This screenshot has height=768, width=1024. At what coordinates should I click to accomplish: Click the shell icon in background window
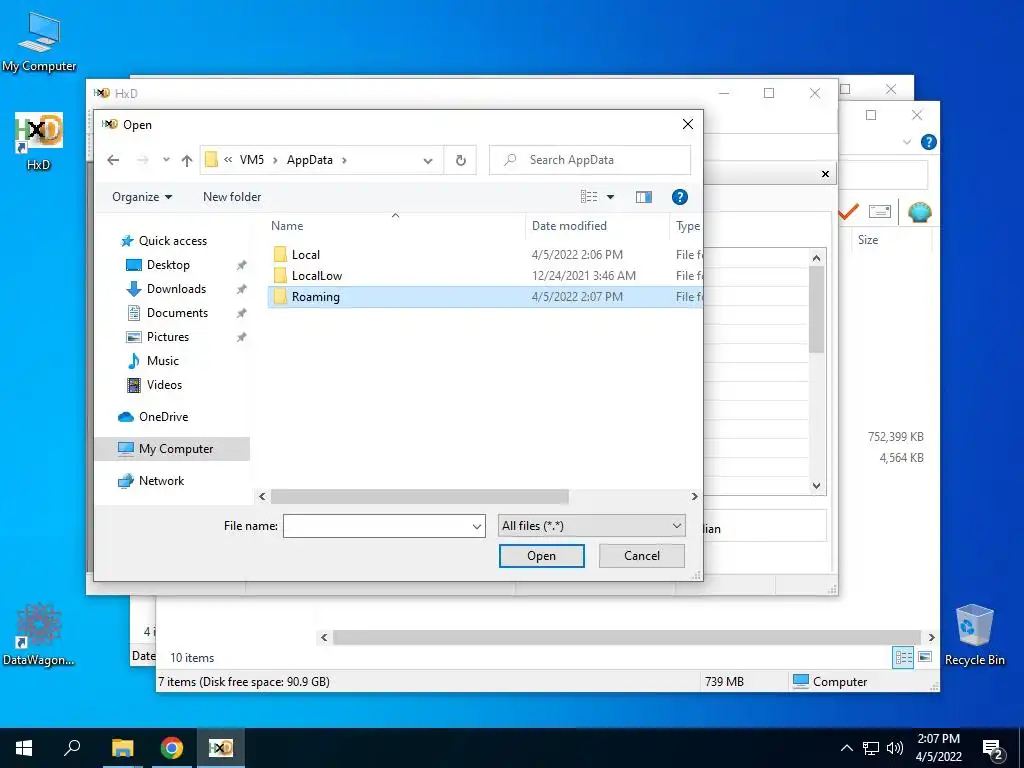coord(919,212)
